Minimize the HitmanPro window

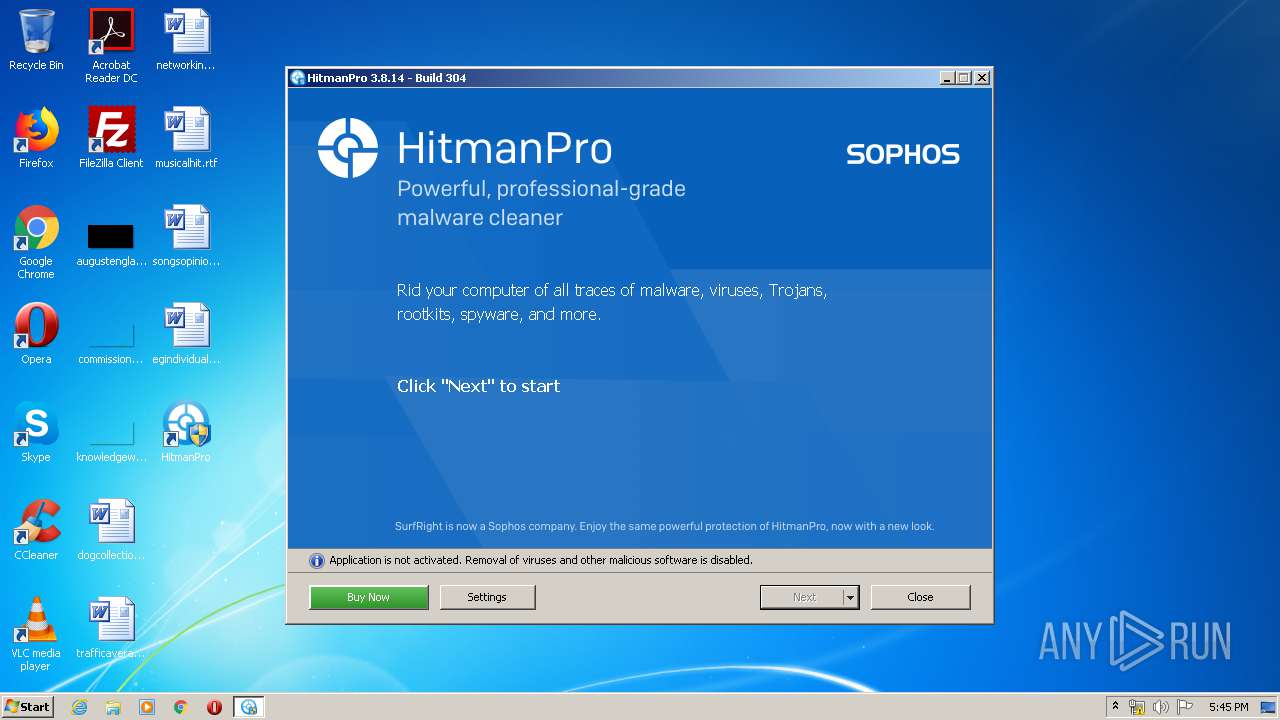(947, 78)
